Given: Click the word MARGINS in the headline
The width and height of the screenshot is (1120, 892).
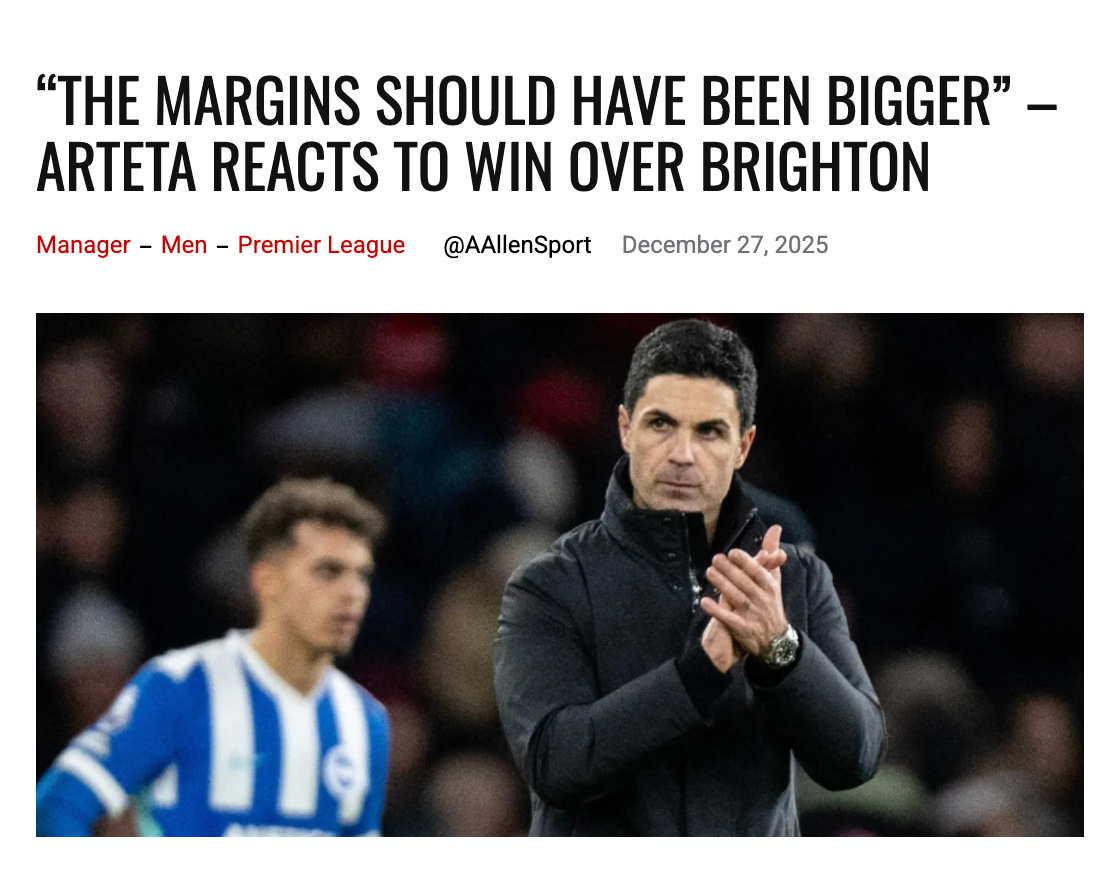Looking at the screenshot, I should coord(258,101).
